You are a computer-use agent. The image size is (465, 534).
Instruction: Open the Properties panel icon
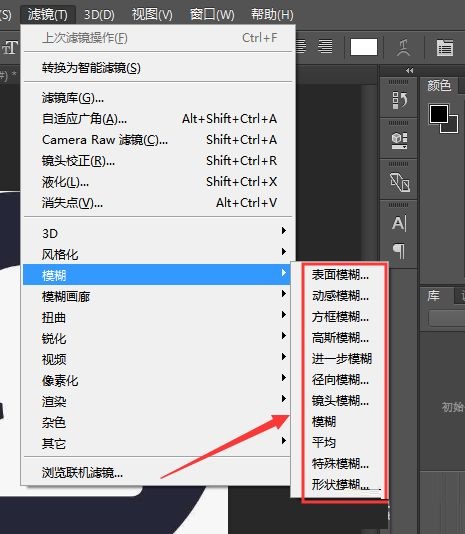(x=399, y=141)
